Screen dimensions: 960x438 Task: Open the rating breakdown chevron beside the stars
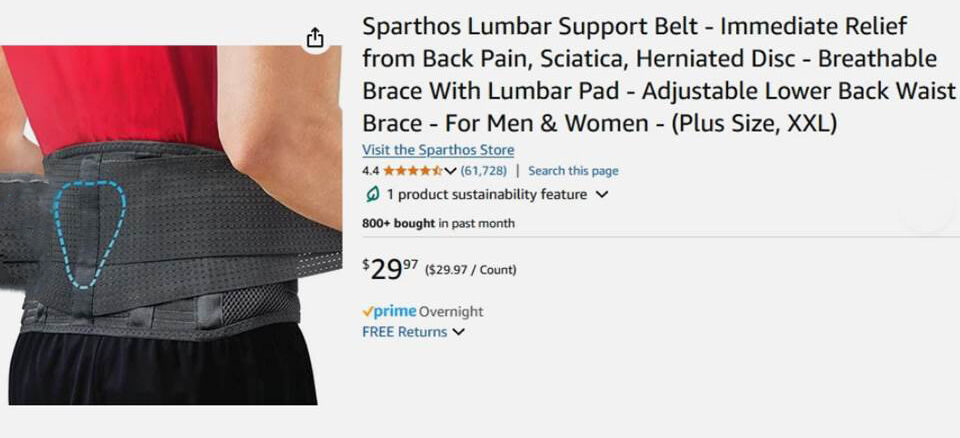[451, 171]
